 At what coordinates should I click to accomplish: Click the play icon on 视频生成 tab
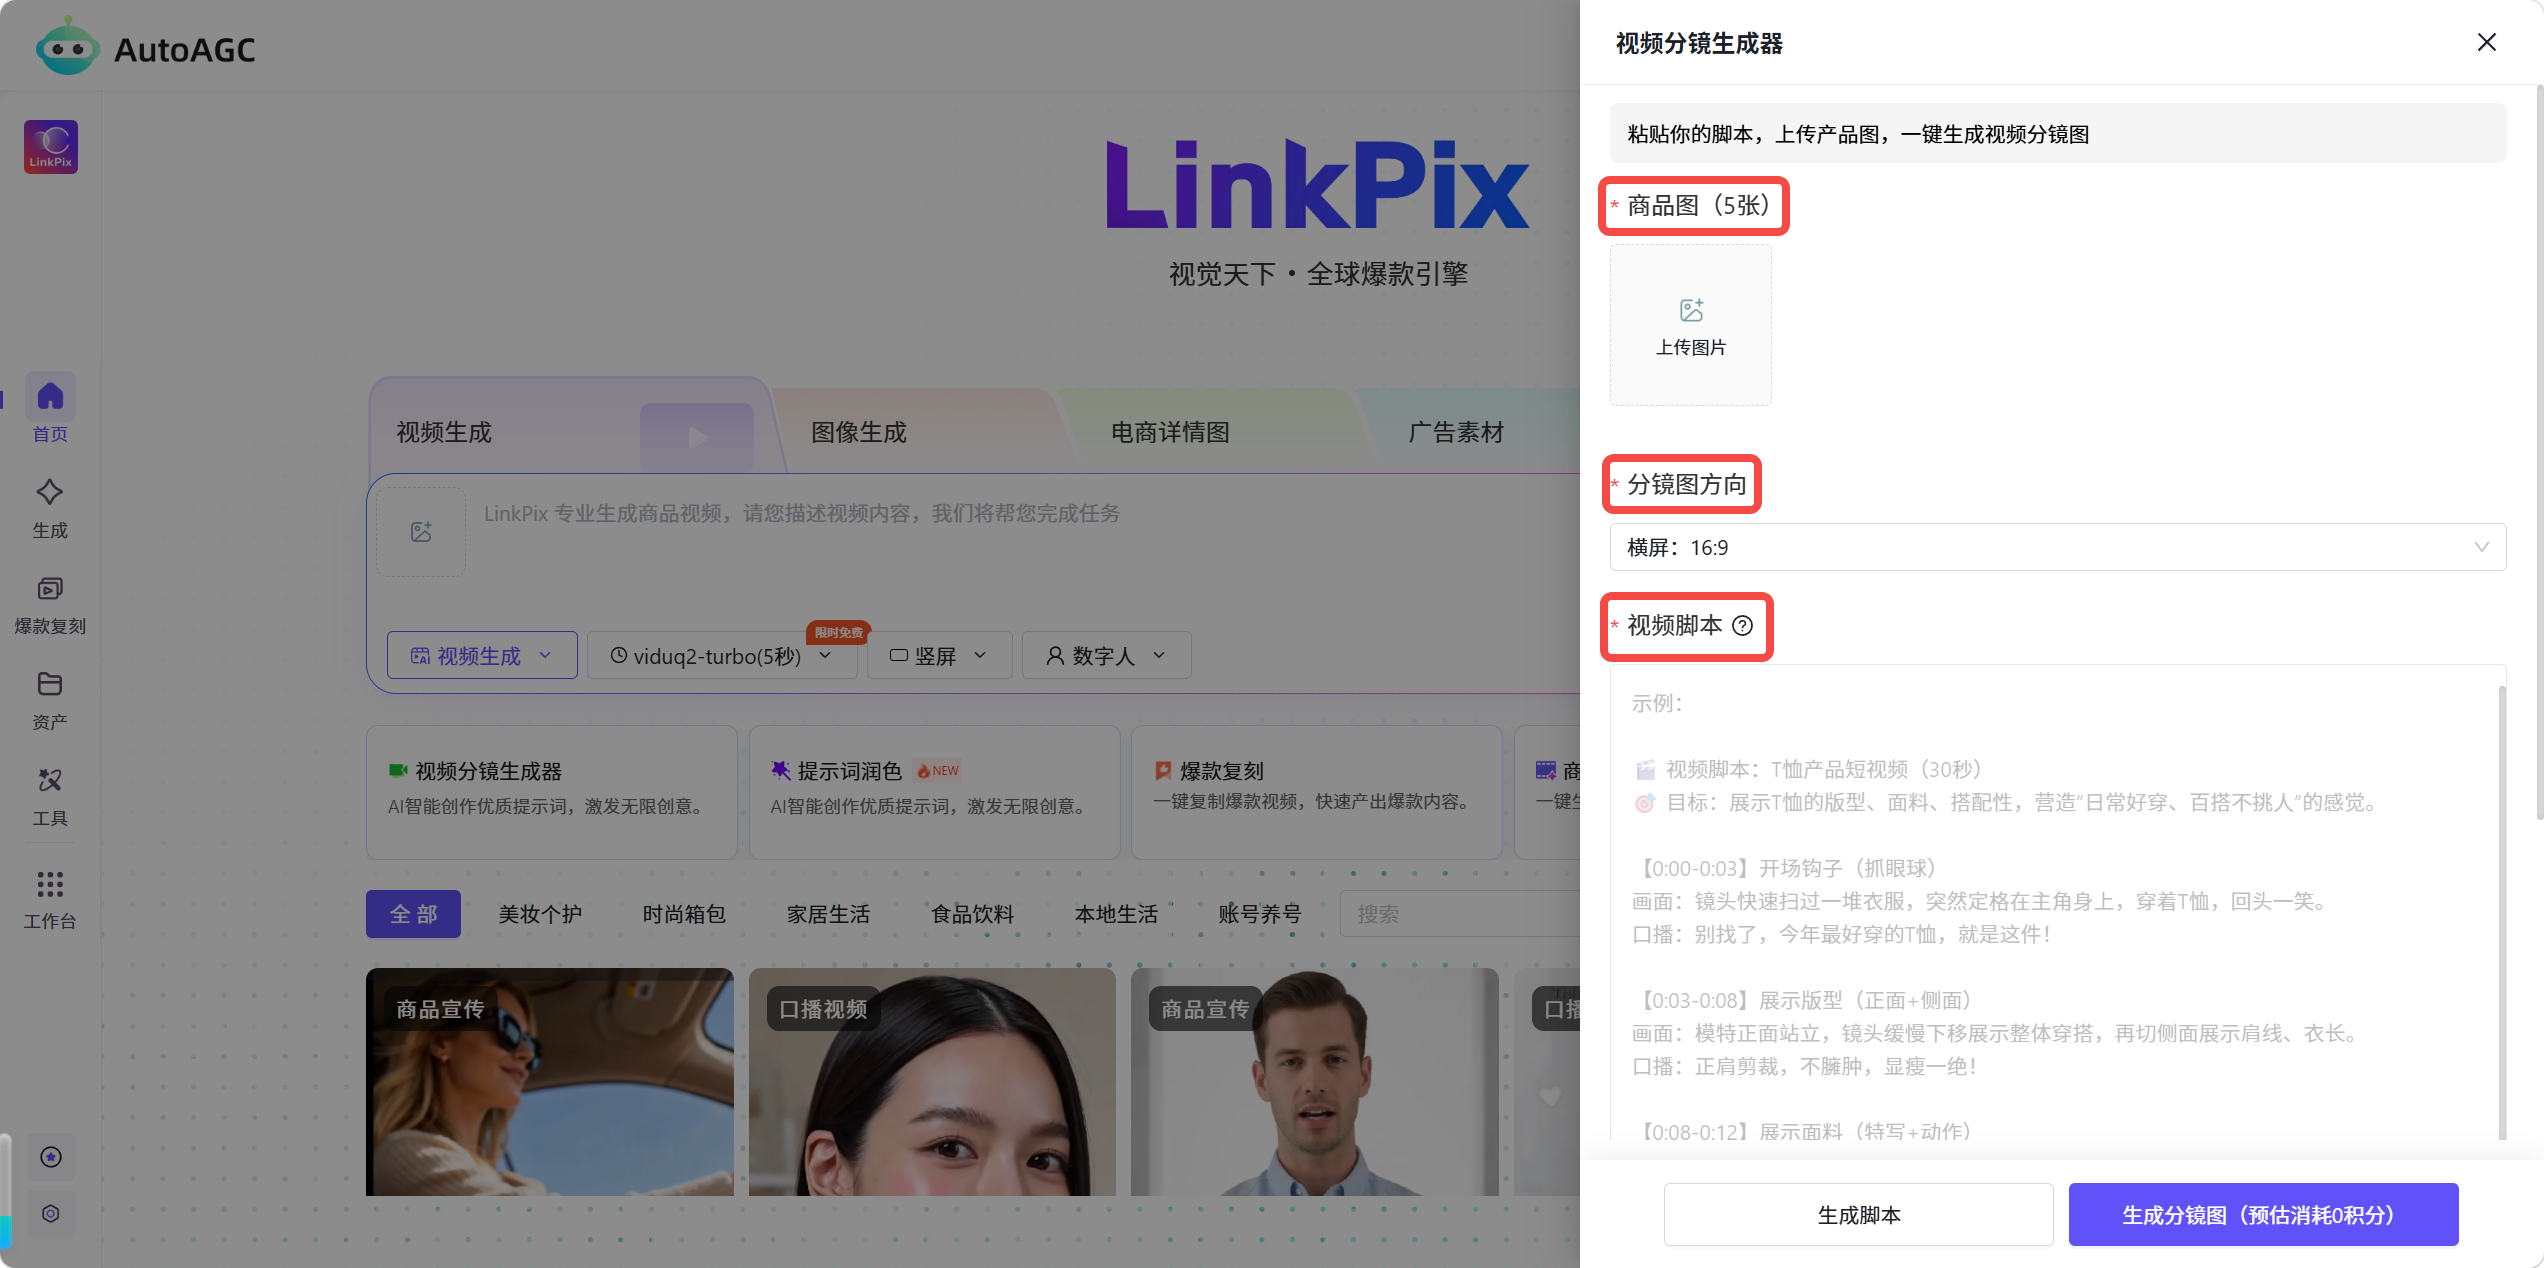point(697,437)
